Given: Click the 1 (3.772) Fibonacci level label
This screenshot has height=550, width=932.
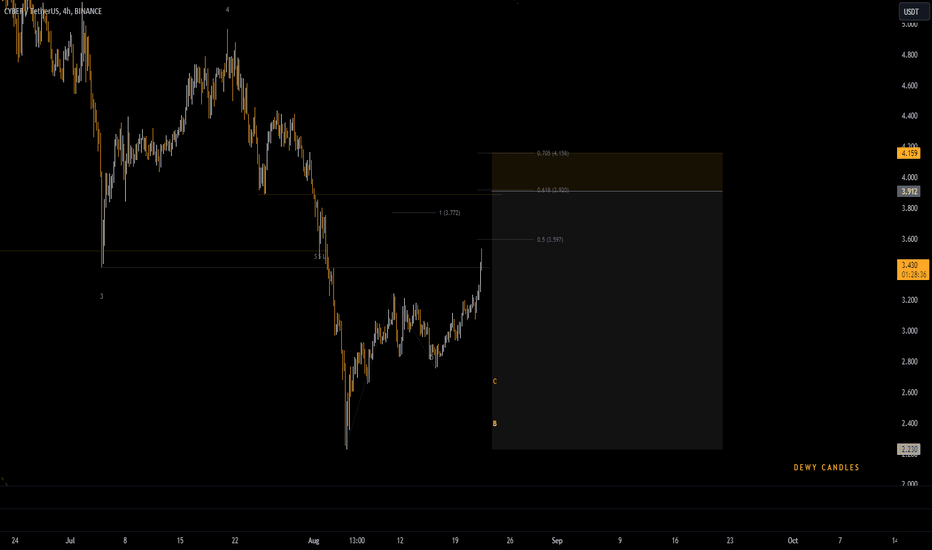Looking at the screenshot, I should pyautogui.click(x=449, y=213).
